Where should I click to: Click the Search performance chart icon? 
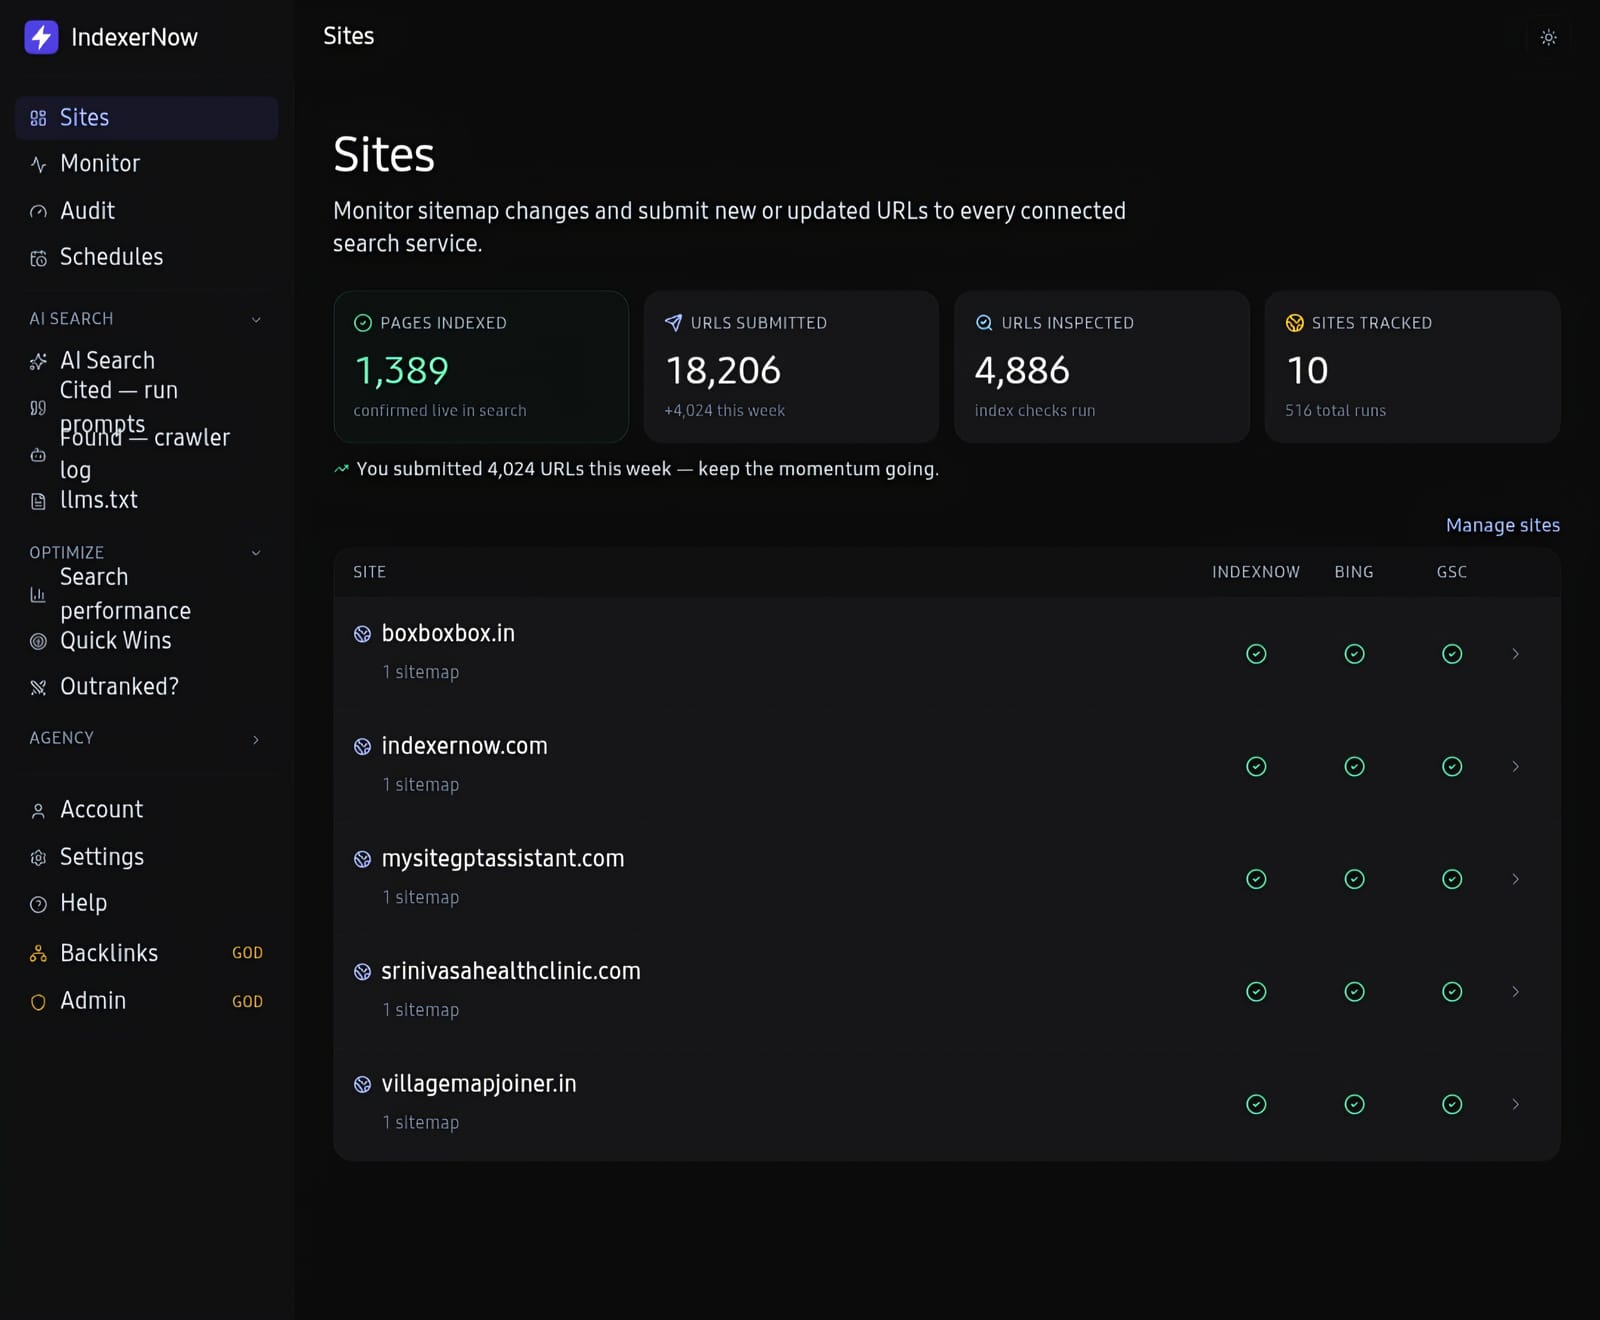tap(38, 595)
